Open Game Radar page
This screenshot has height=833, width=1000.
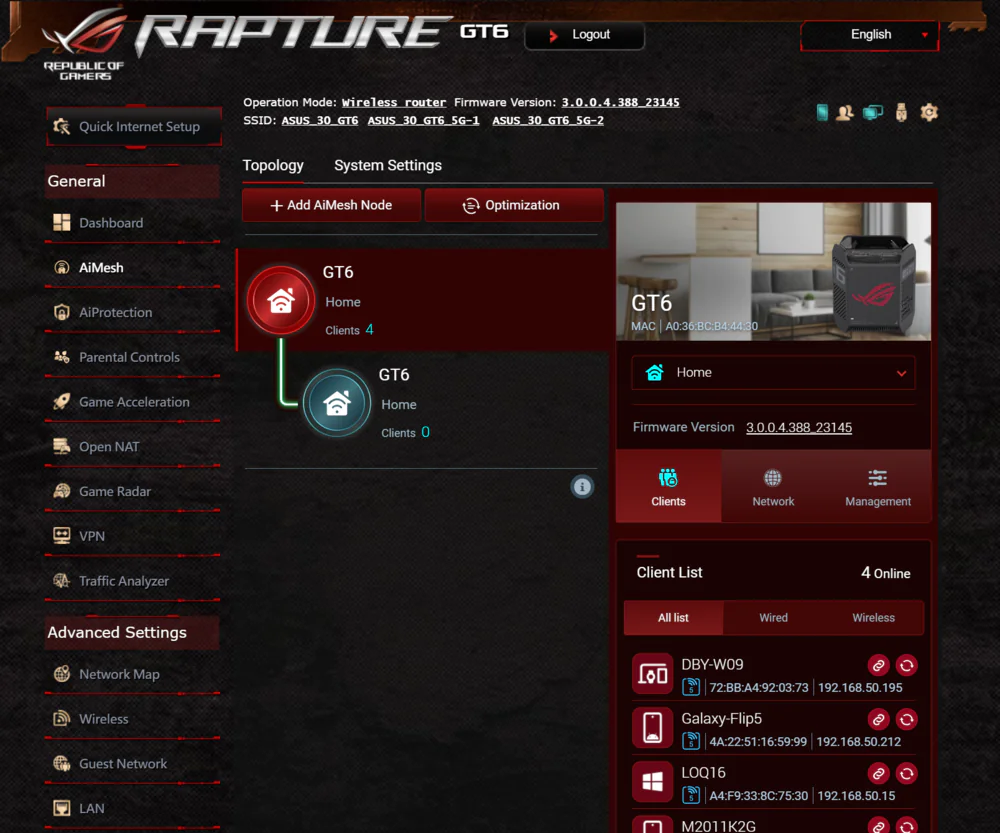pyautogui.click(x=133, y=491)
